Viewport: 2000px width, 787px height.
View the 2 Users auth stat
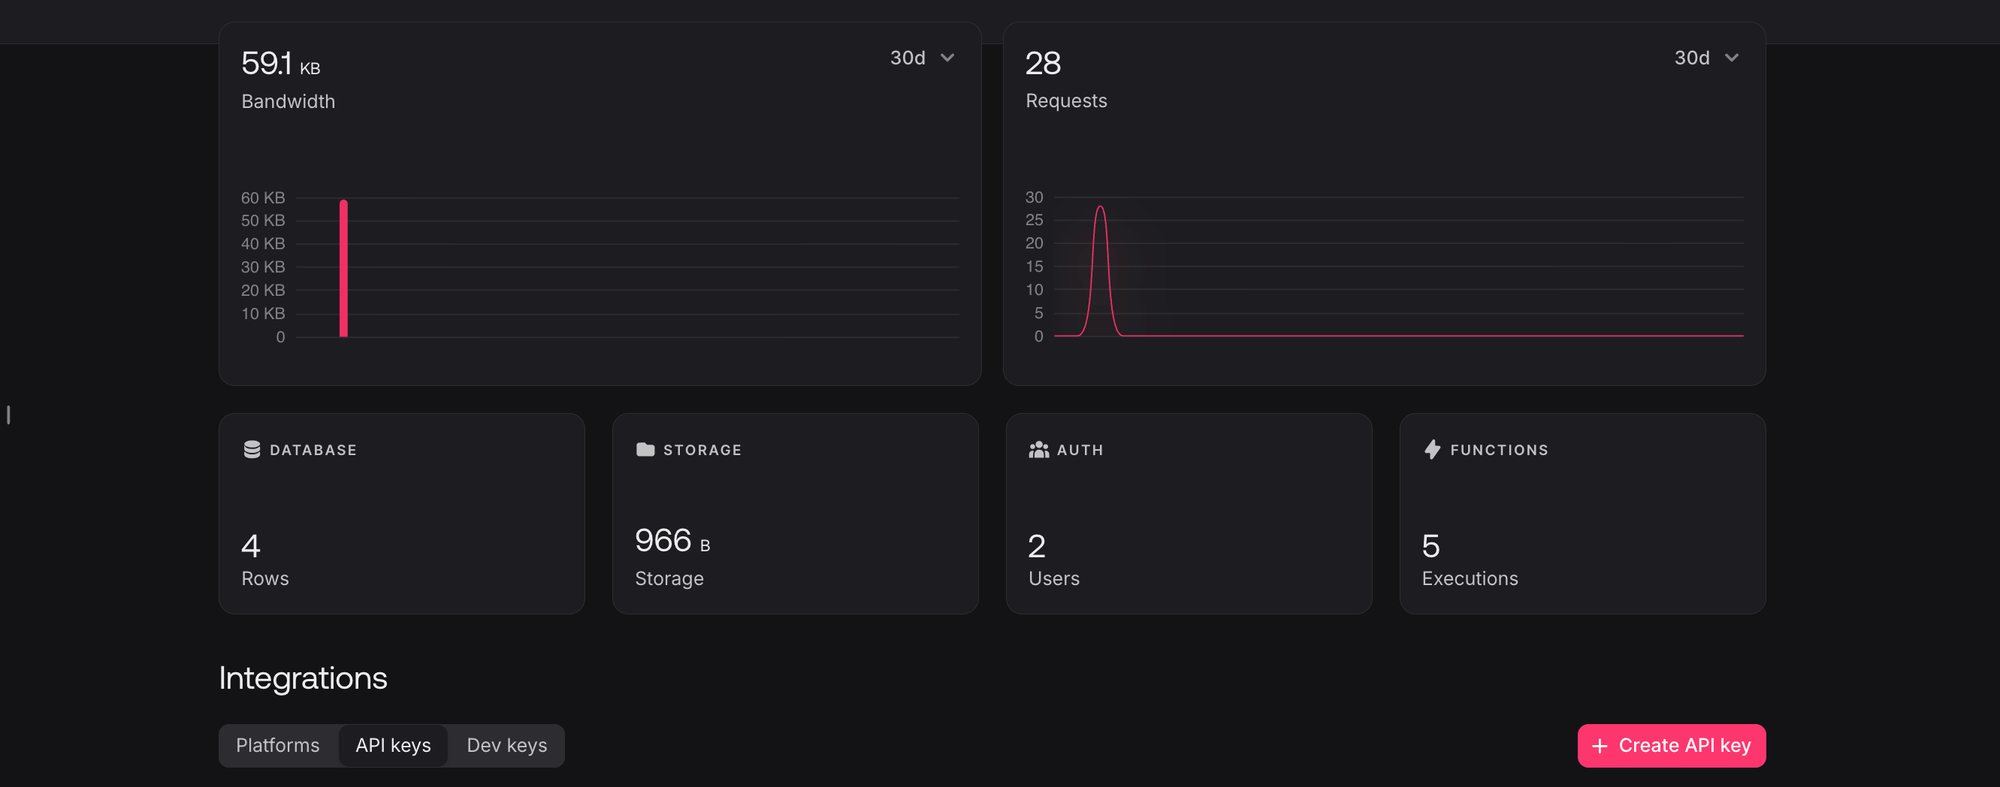pos(1053,560)
